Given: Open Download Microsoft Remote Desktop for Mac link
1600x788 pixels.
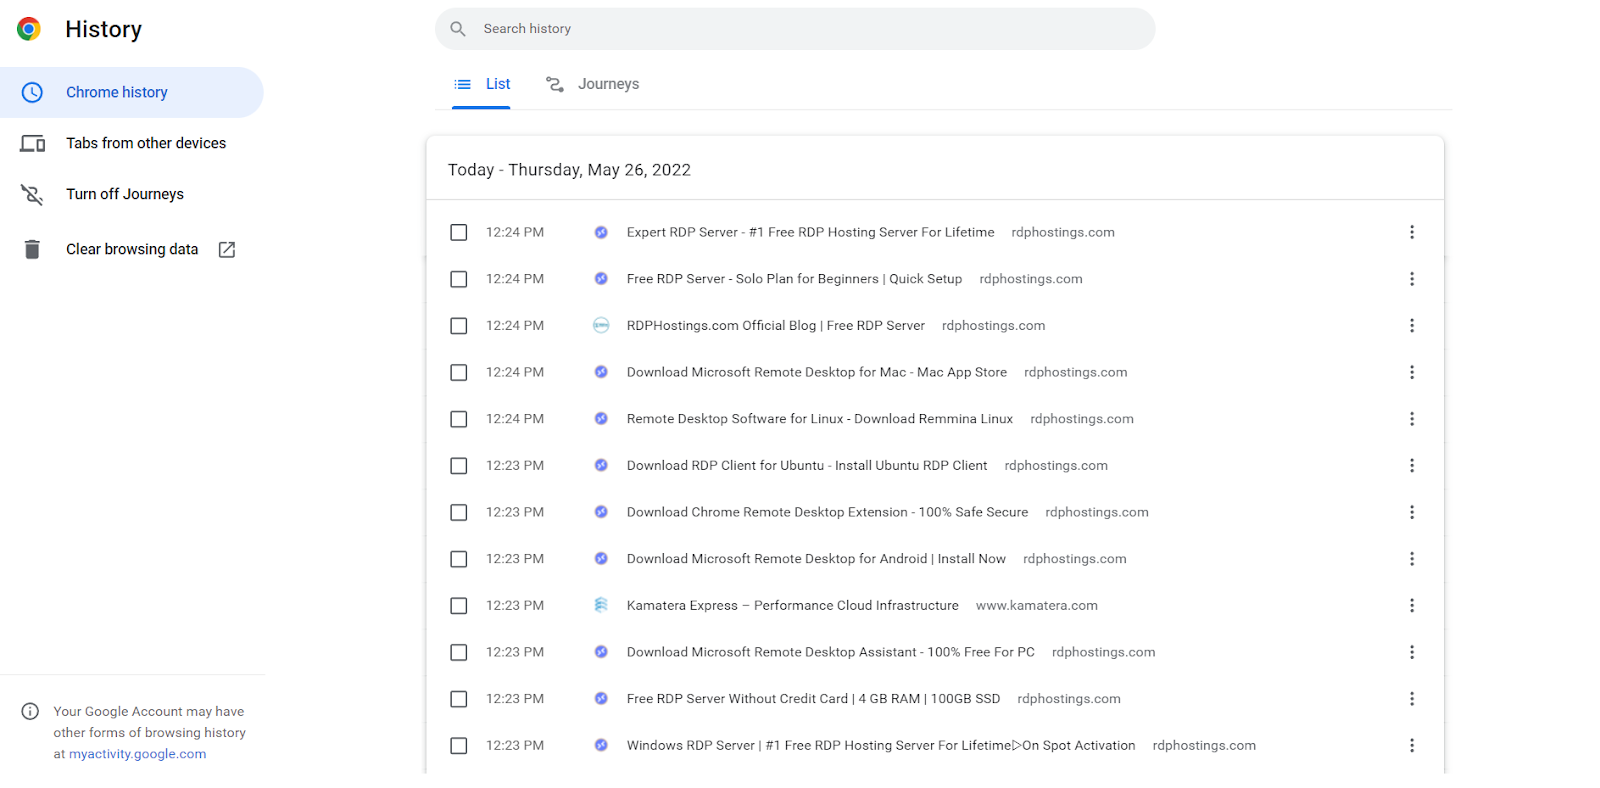Looking at the screenshot, I should tap(817, 372).
